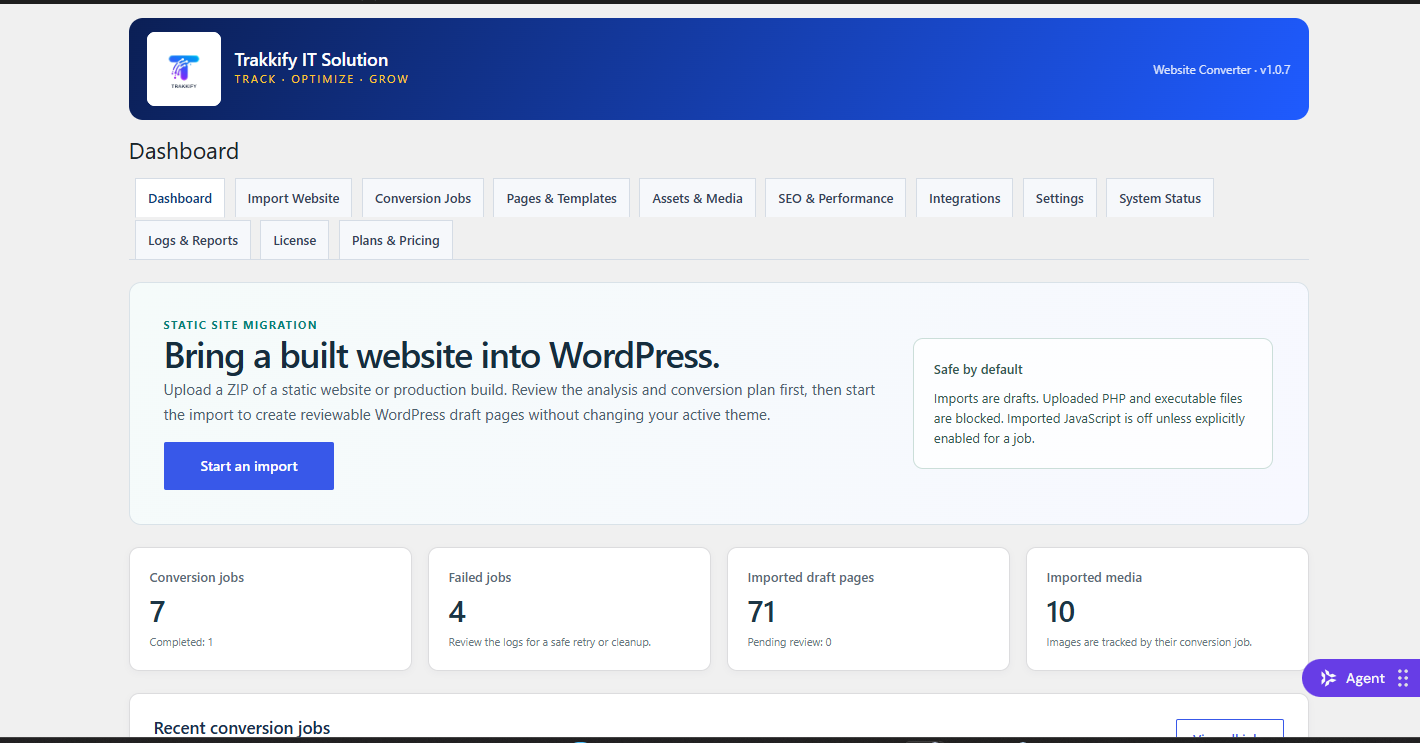Screen dimensions: 1420x743
Task: Open the Agent assistant button
Action: click(1361, 678)
